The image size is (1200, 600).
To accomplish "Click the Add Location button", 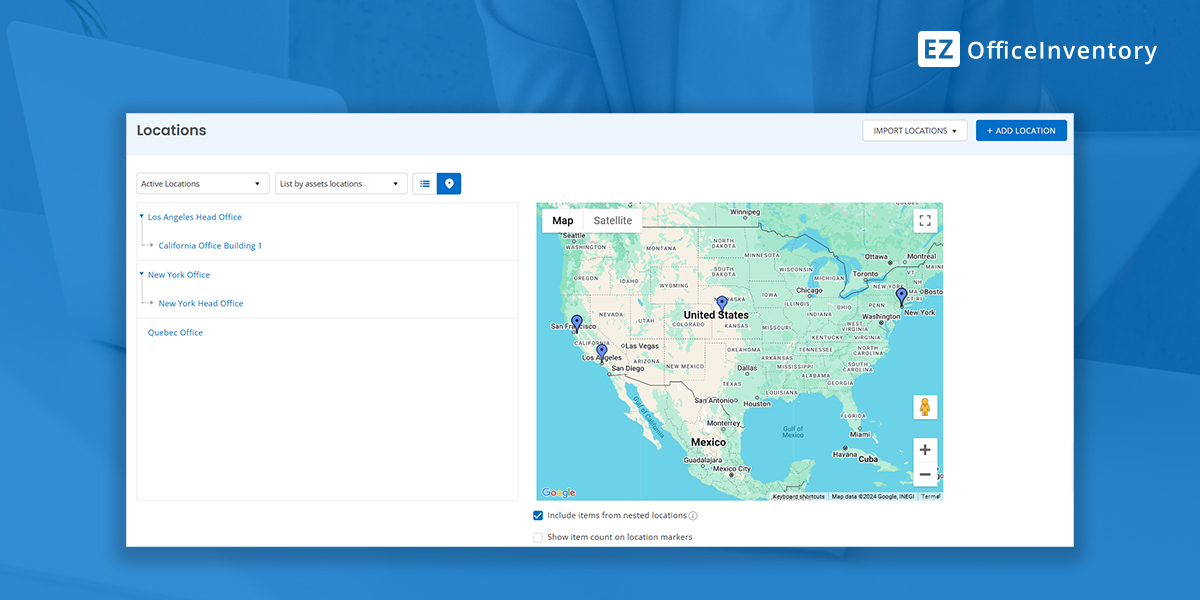I will pos(1021,131).
